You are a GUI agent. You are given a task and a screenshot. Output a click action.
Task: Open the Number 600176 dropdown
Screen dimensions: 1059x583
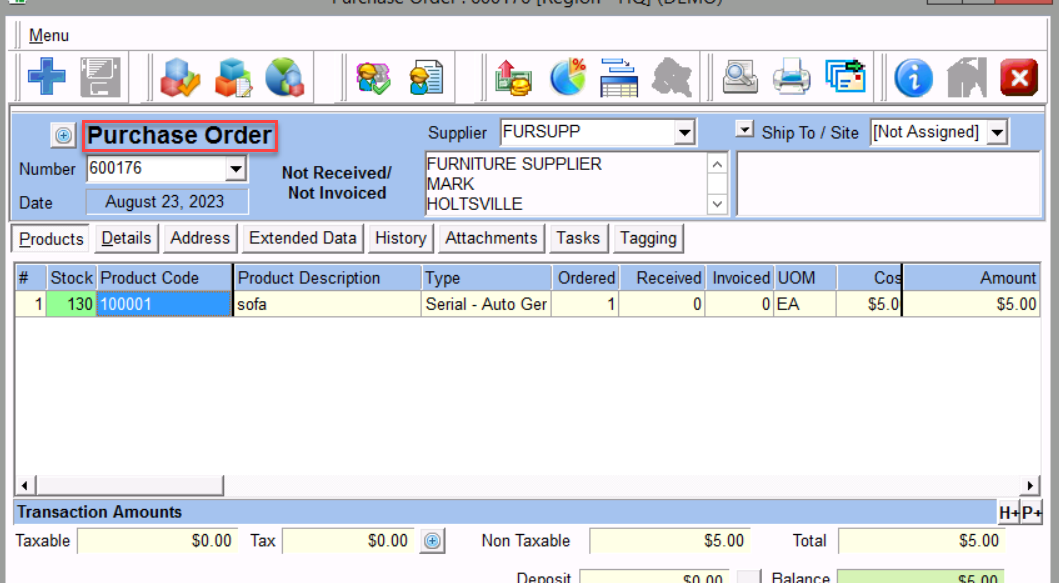coord(236,169)
